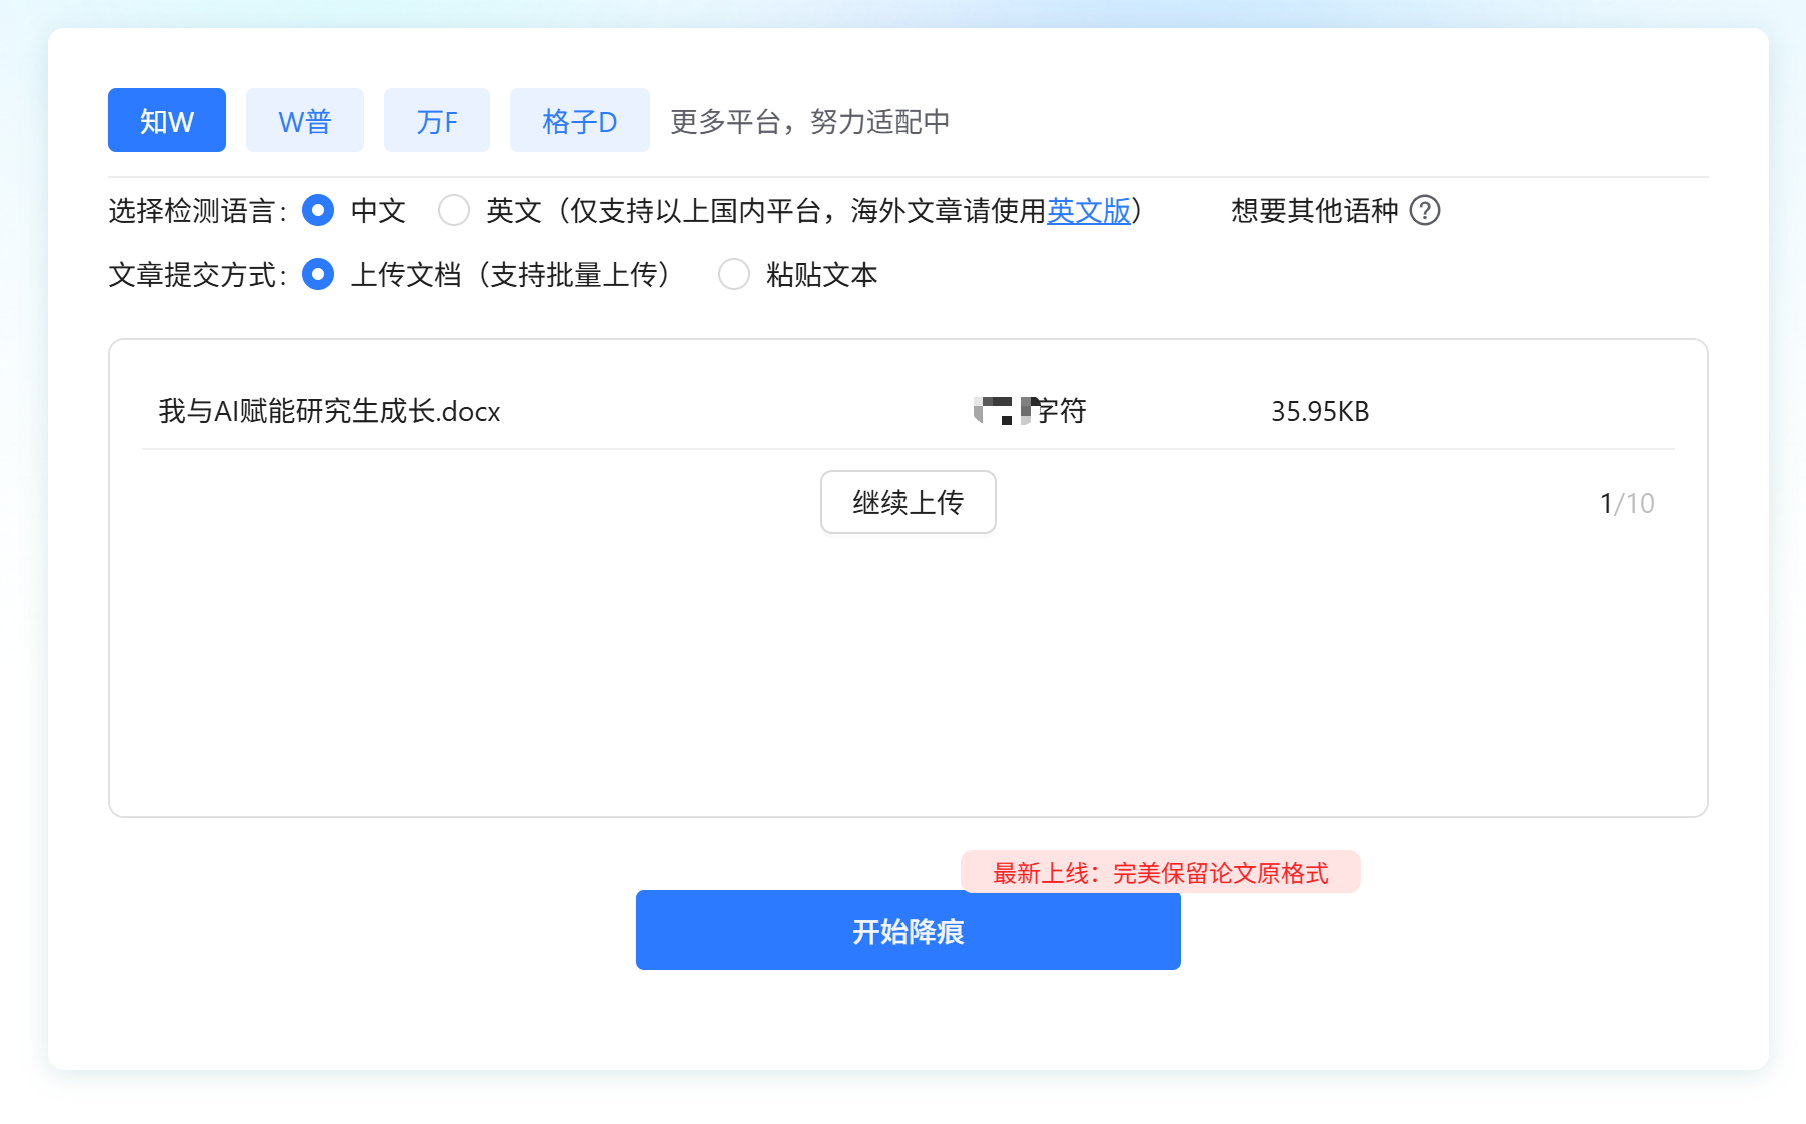Viewport: 1806px width, 1124px height.
Task: Choose 粘贴文本 submission method
Action: point(734,274)
